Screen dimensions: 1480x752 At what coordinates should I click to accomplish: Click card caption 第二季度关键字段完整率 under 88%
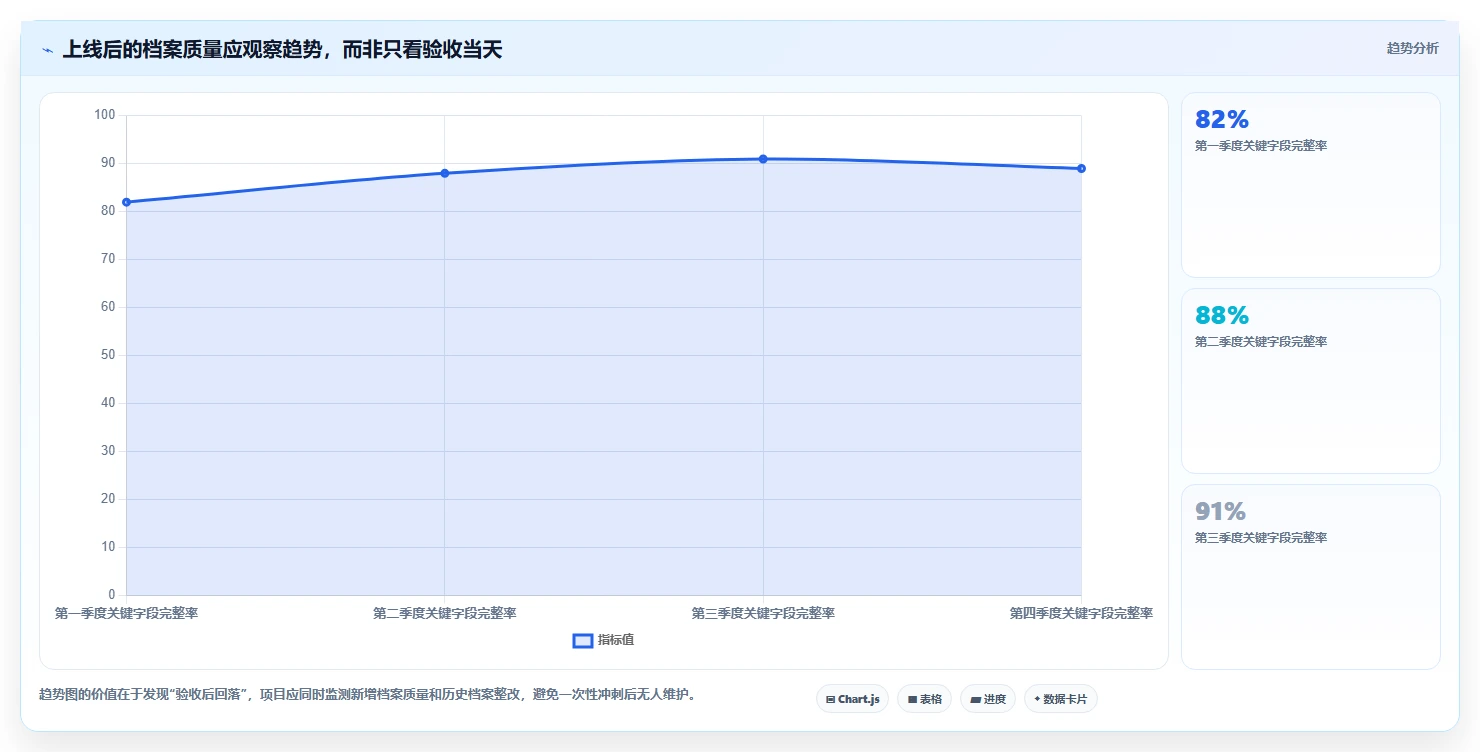1261,342
